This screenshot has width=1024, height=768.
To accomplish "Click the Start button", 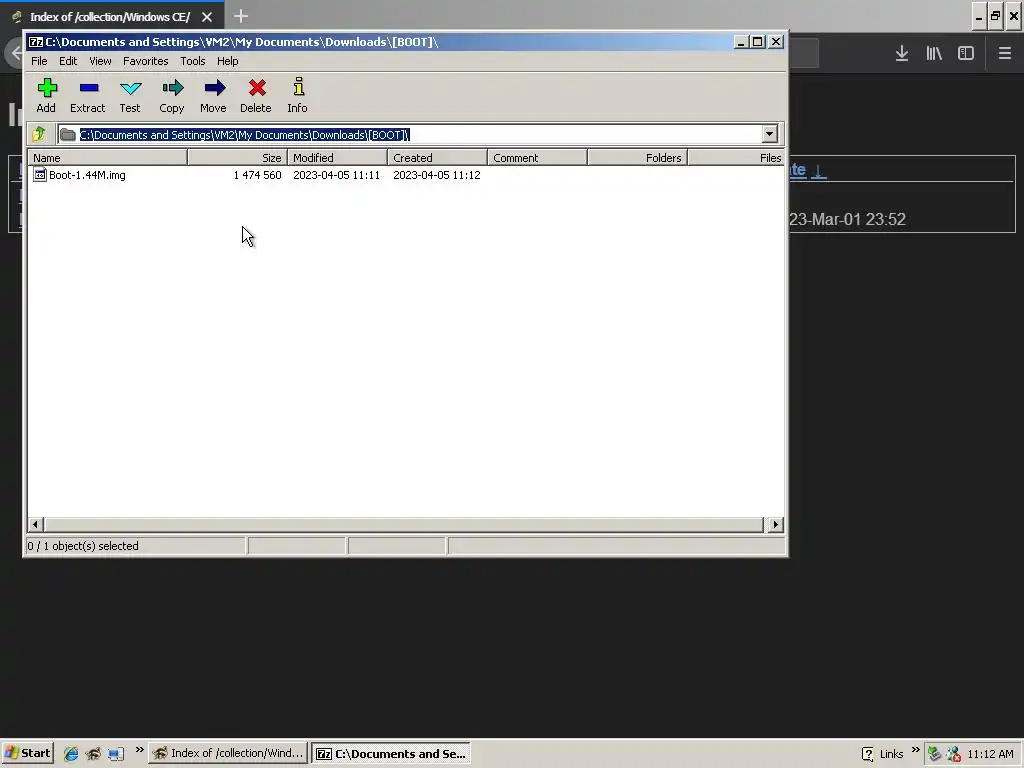I will pos(27,753).
